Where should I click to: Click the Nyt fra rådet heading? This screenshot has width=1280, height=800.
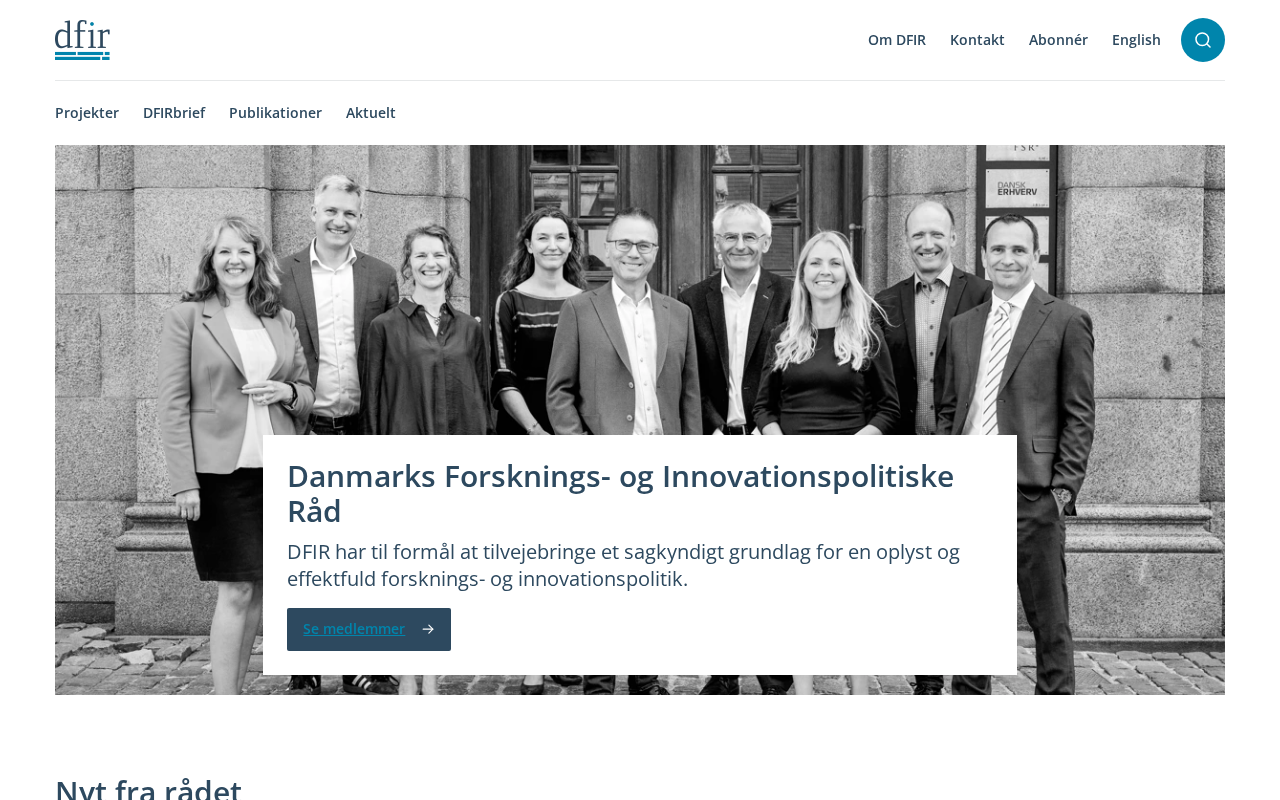click(x=148, y=788)
